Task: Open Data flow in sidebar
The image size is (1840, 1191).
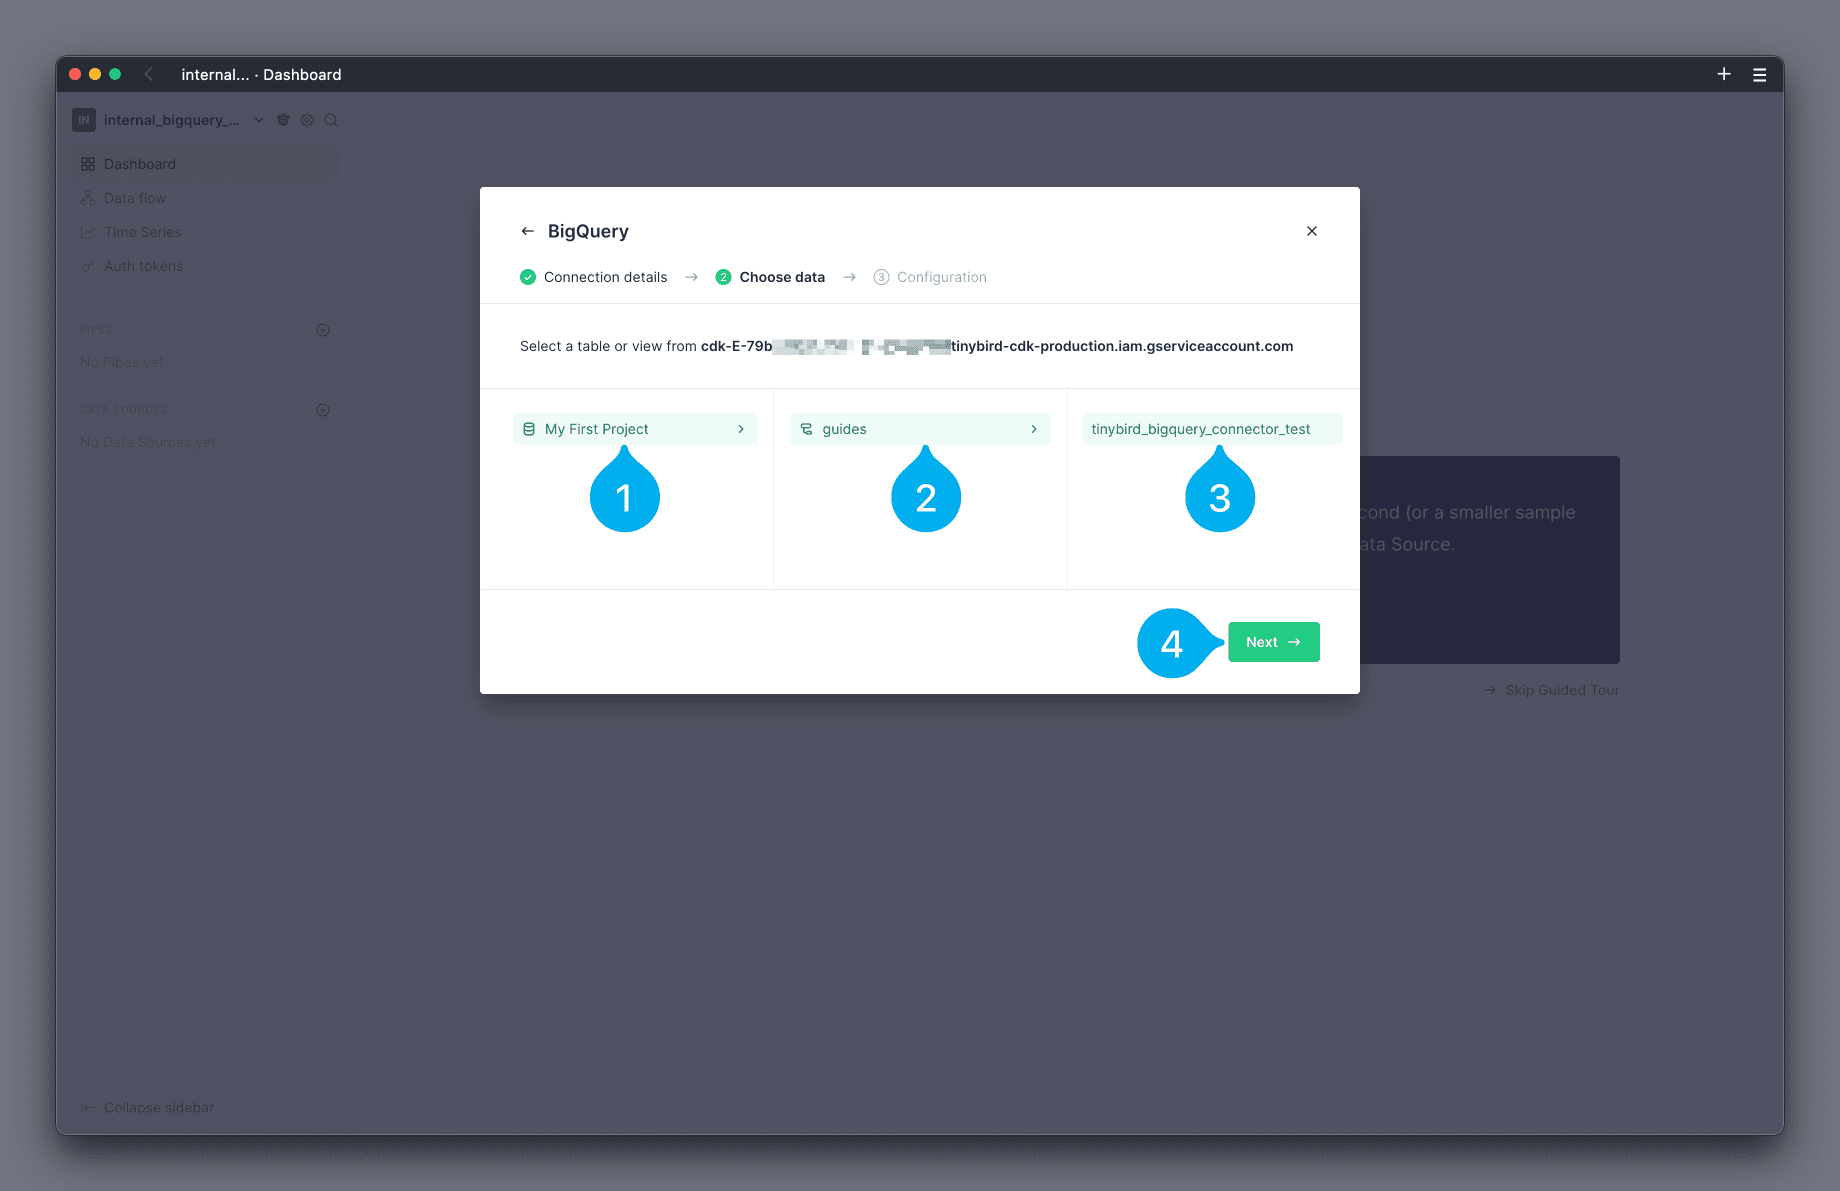Action: pyautogui.click(x=135, y=198)
